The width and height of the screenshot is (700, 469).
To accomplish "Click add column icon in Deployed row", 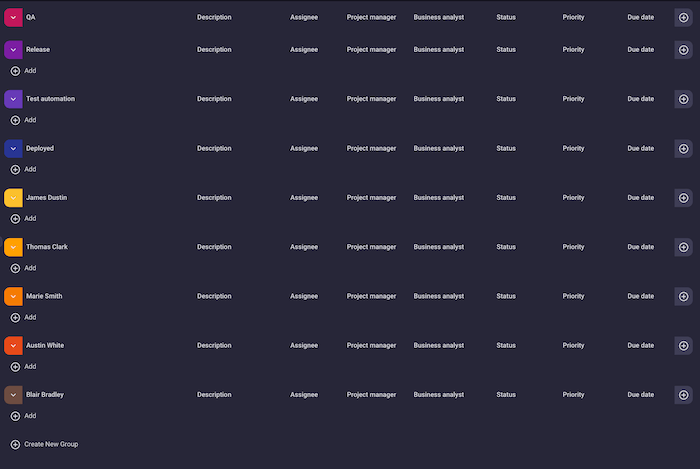I will pyautogui.click(x=683, y=148).
